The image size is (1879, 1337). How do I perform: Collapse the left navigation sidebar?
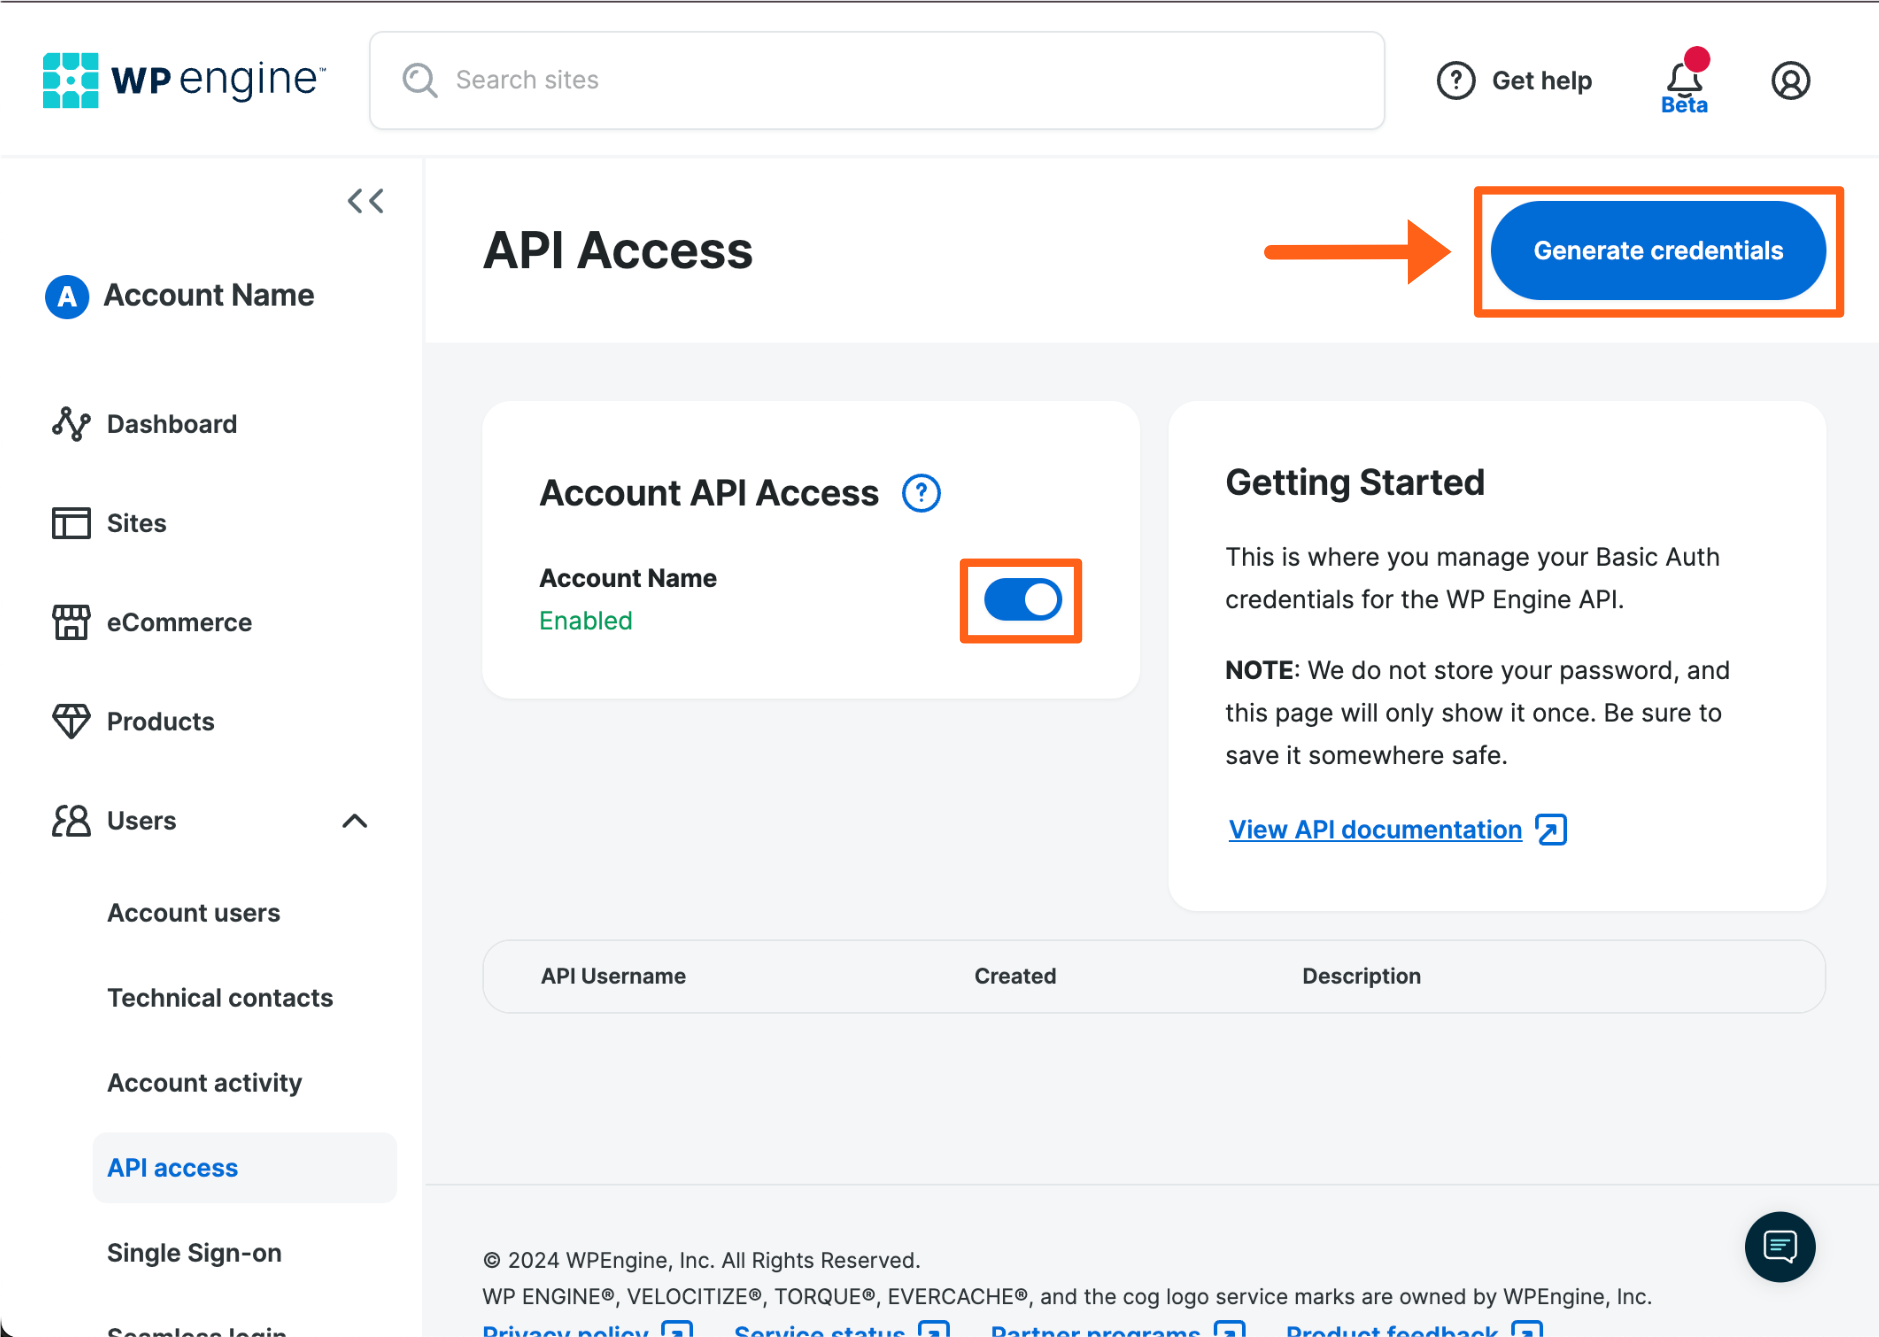366,200
